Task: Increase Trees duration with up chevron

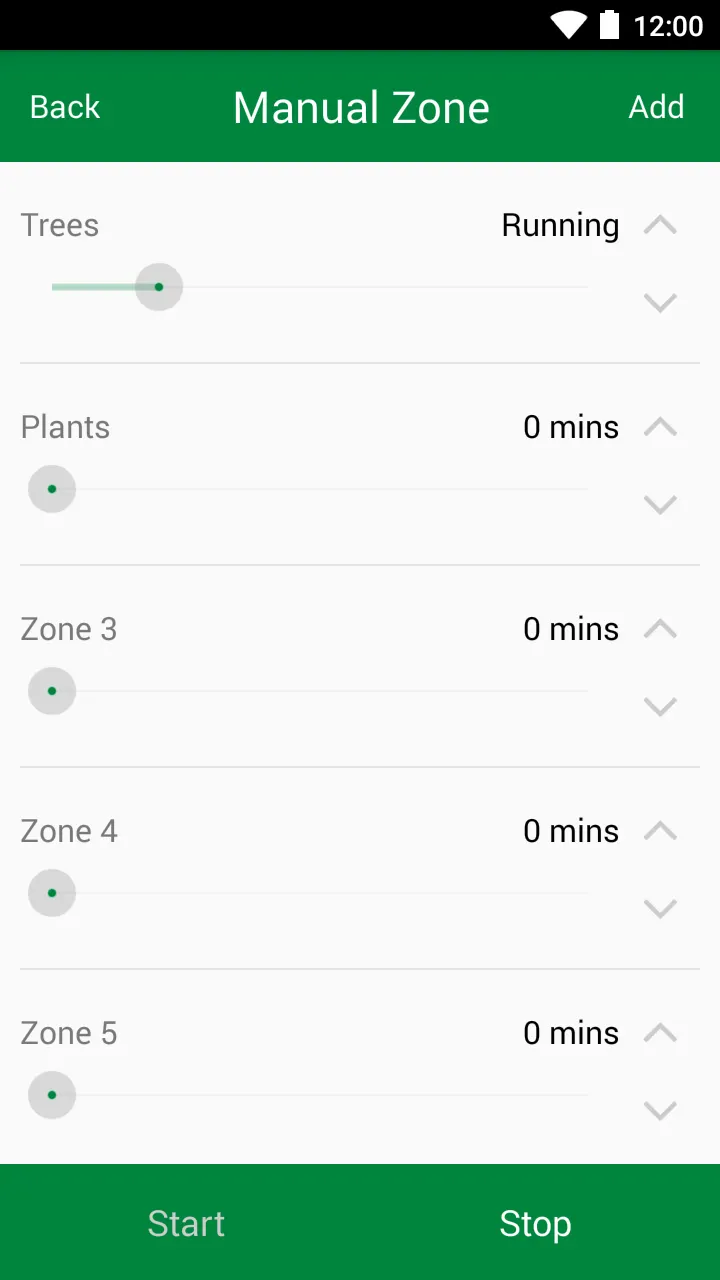Action: (x=660, y=225)
